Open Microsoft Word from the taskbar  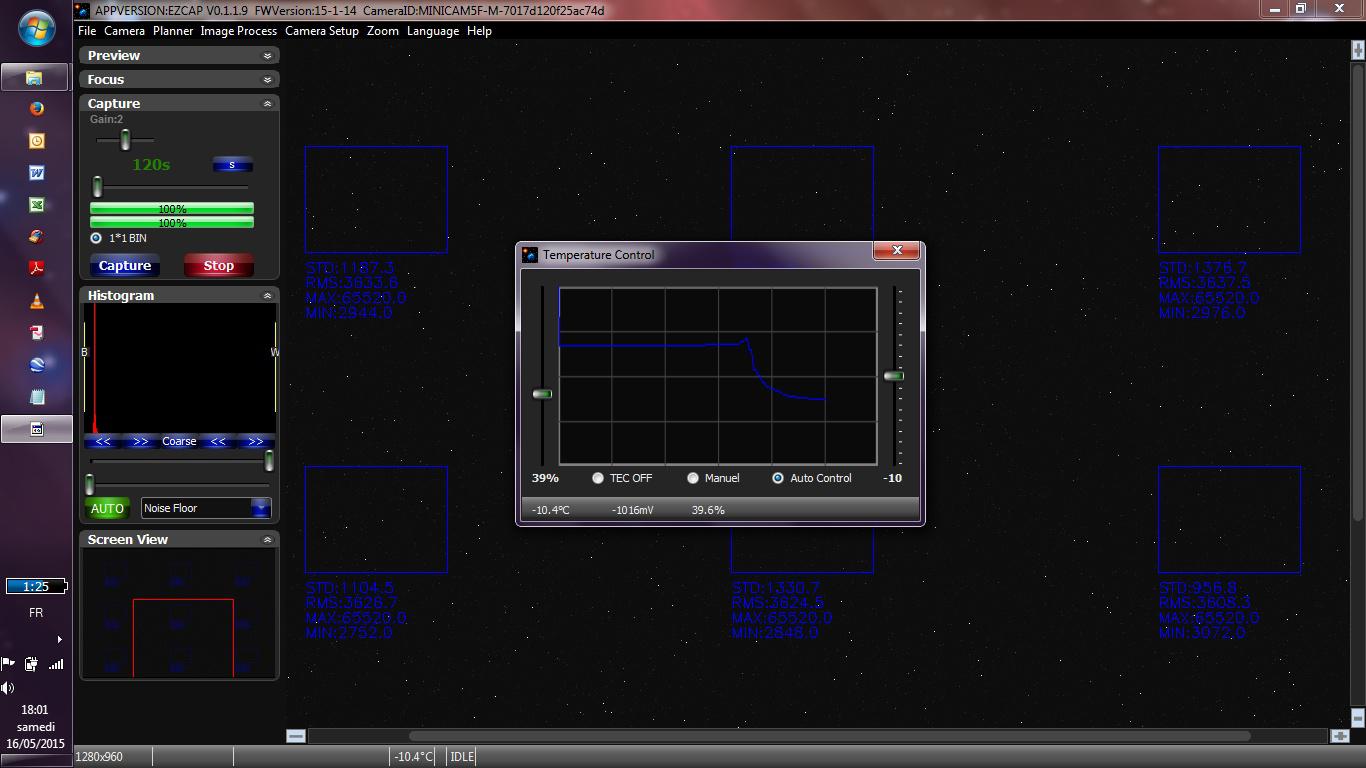(36, 172)
